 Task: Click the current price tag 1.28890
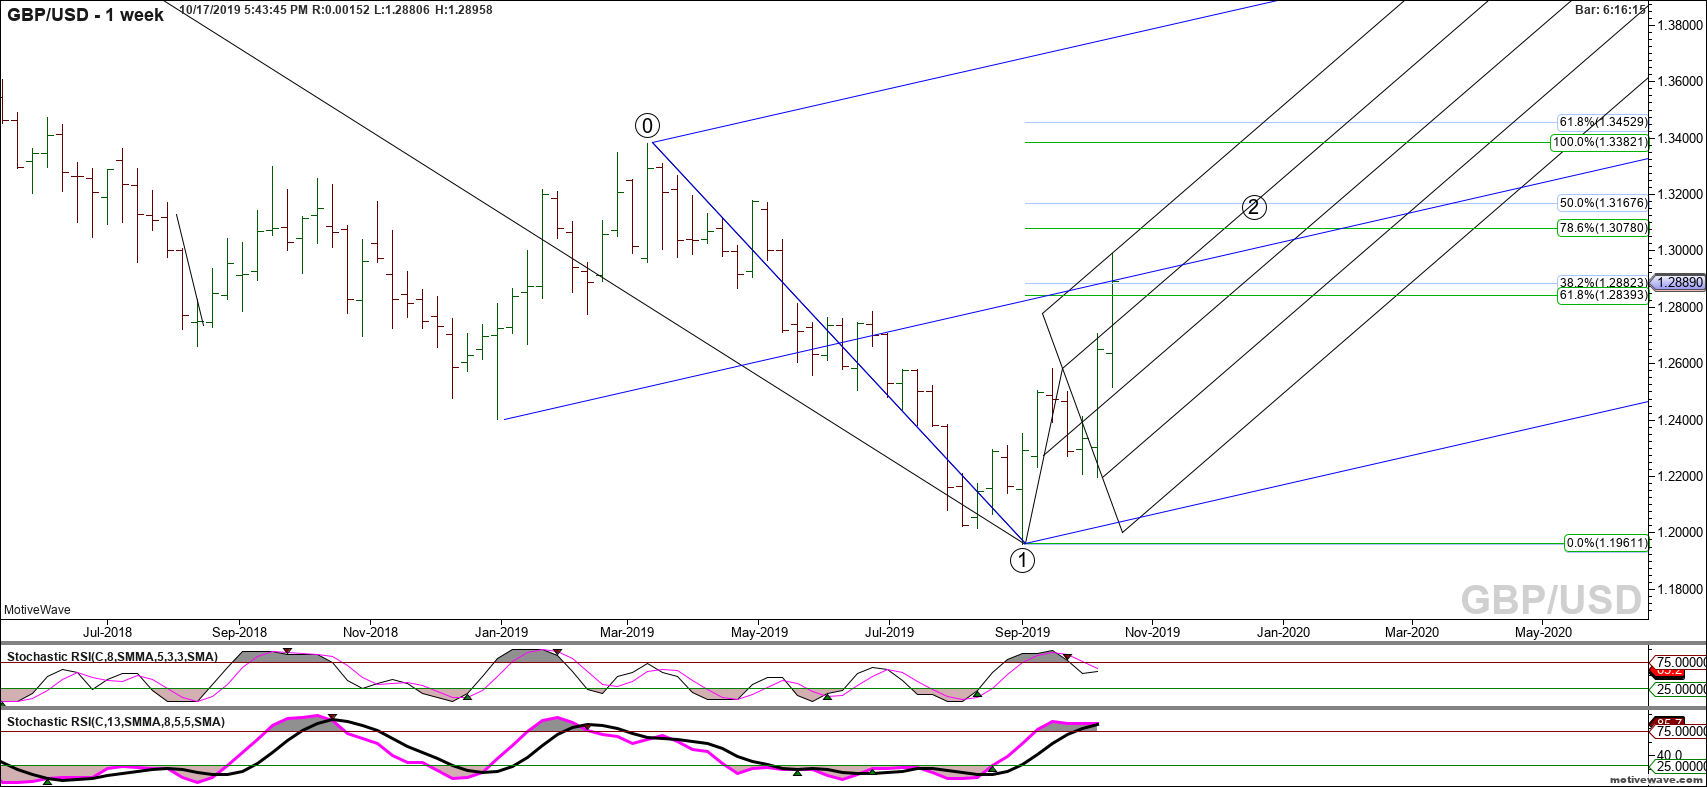coord(1679,283)
